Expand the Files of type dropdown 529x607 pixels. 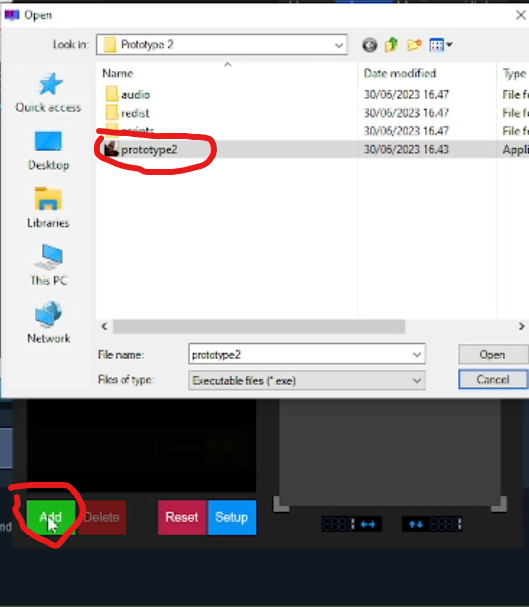coord(306,381)
